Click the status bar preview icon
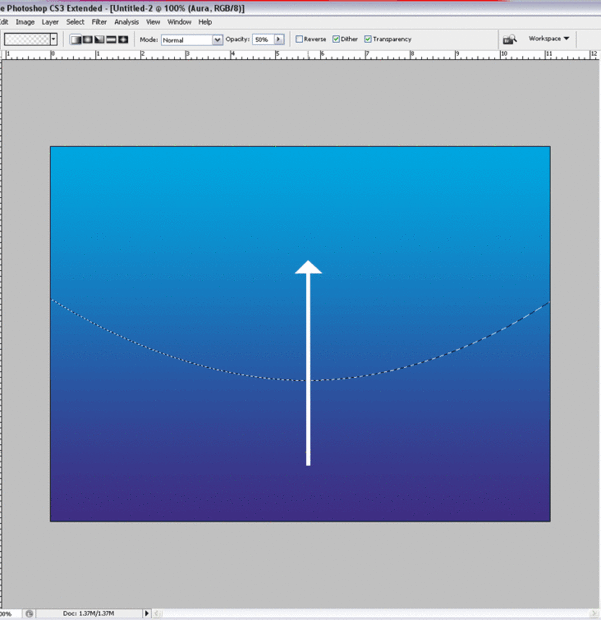Image resolution: width=601 pixels, height=620 pixels. coord(29,613)
